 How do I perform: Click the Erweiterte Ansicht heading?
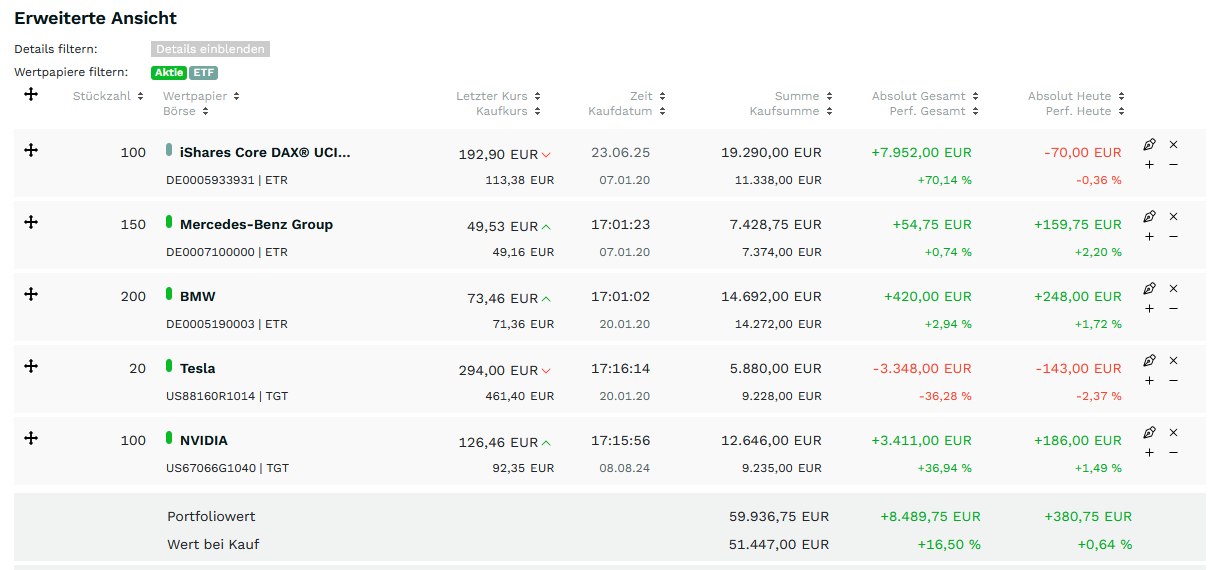pyautogui.click(x=95, y=18)
